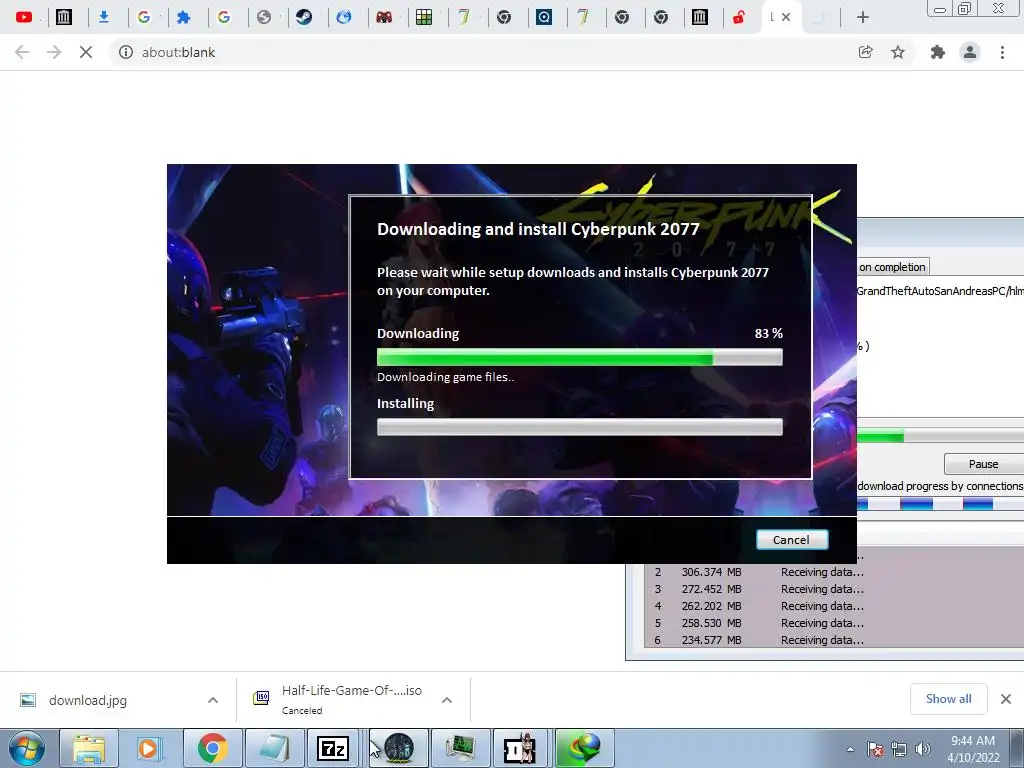Select the connection row with 262.202 MB
The height and width of the screenshot is (768, 1024).
(834, 606)
